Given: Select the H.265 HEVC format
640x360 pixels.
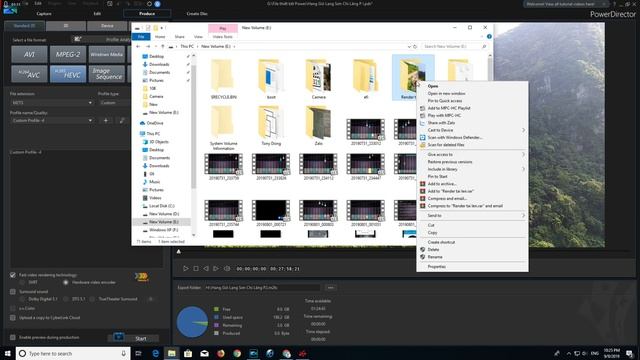Looking at the screenshot, I should point(68,74).
